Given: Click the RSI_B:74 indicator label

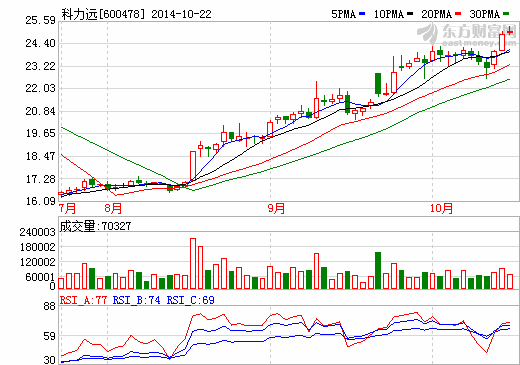Looking at the screenshot, I should pyautogui.click(x=137, y=300).
